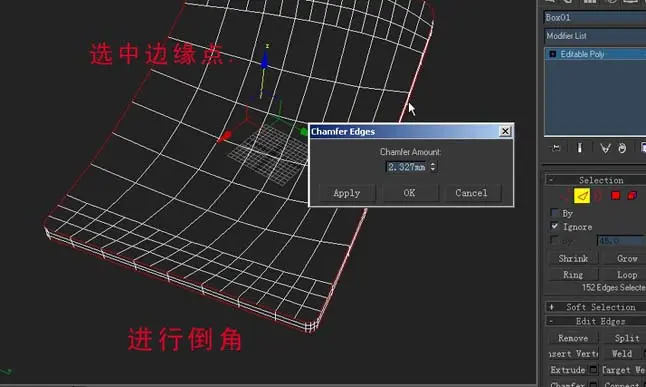The width and height of the screenshot is (646, 387).
Task: Select the Edge sub-object level icon
Action: [582, 196]
